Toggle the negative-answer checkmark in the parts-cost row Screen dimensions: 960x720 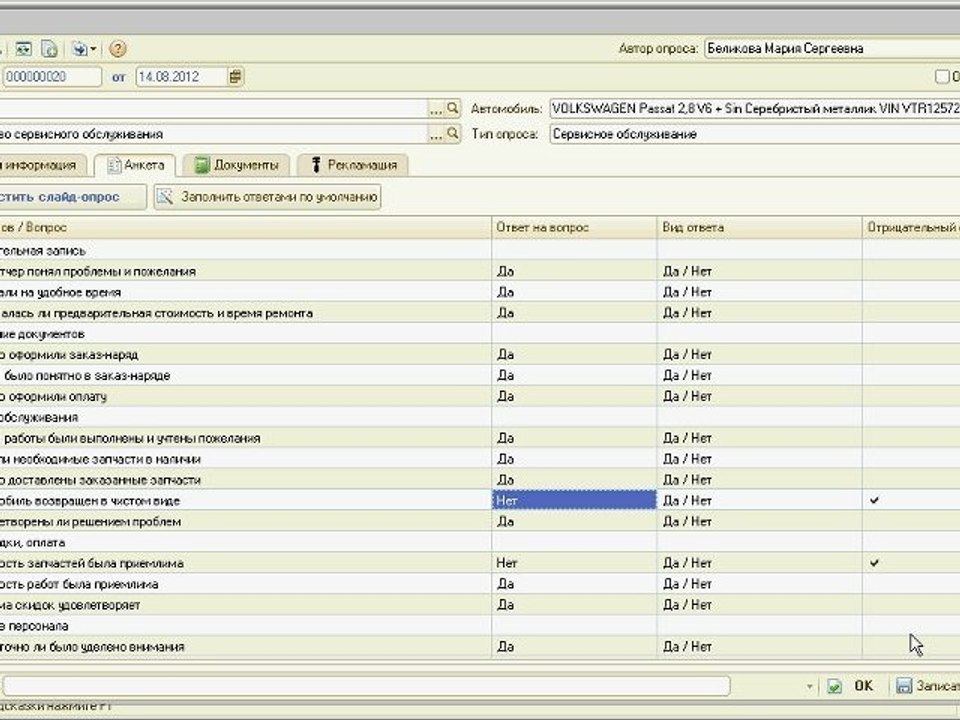(x=874, y=563)
